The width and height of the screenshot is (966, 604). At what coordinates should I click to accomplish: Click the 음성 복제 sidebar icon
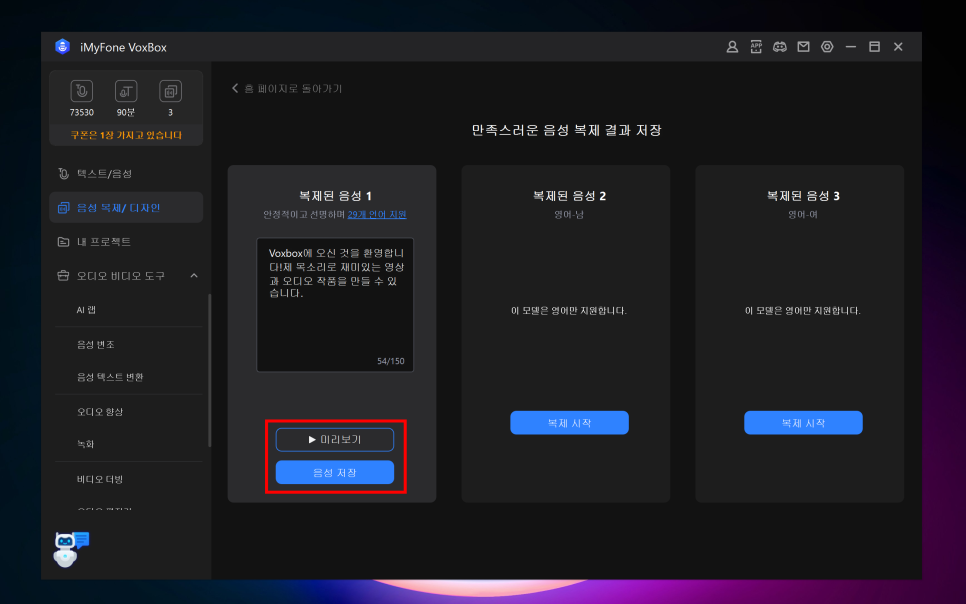63,208
